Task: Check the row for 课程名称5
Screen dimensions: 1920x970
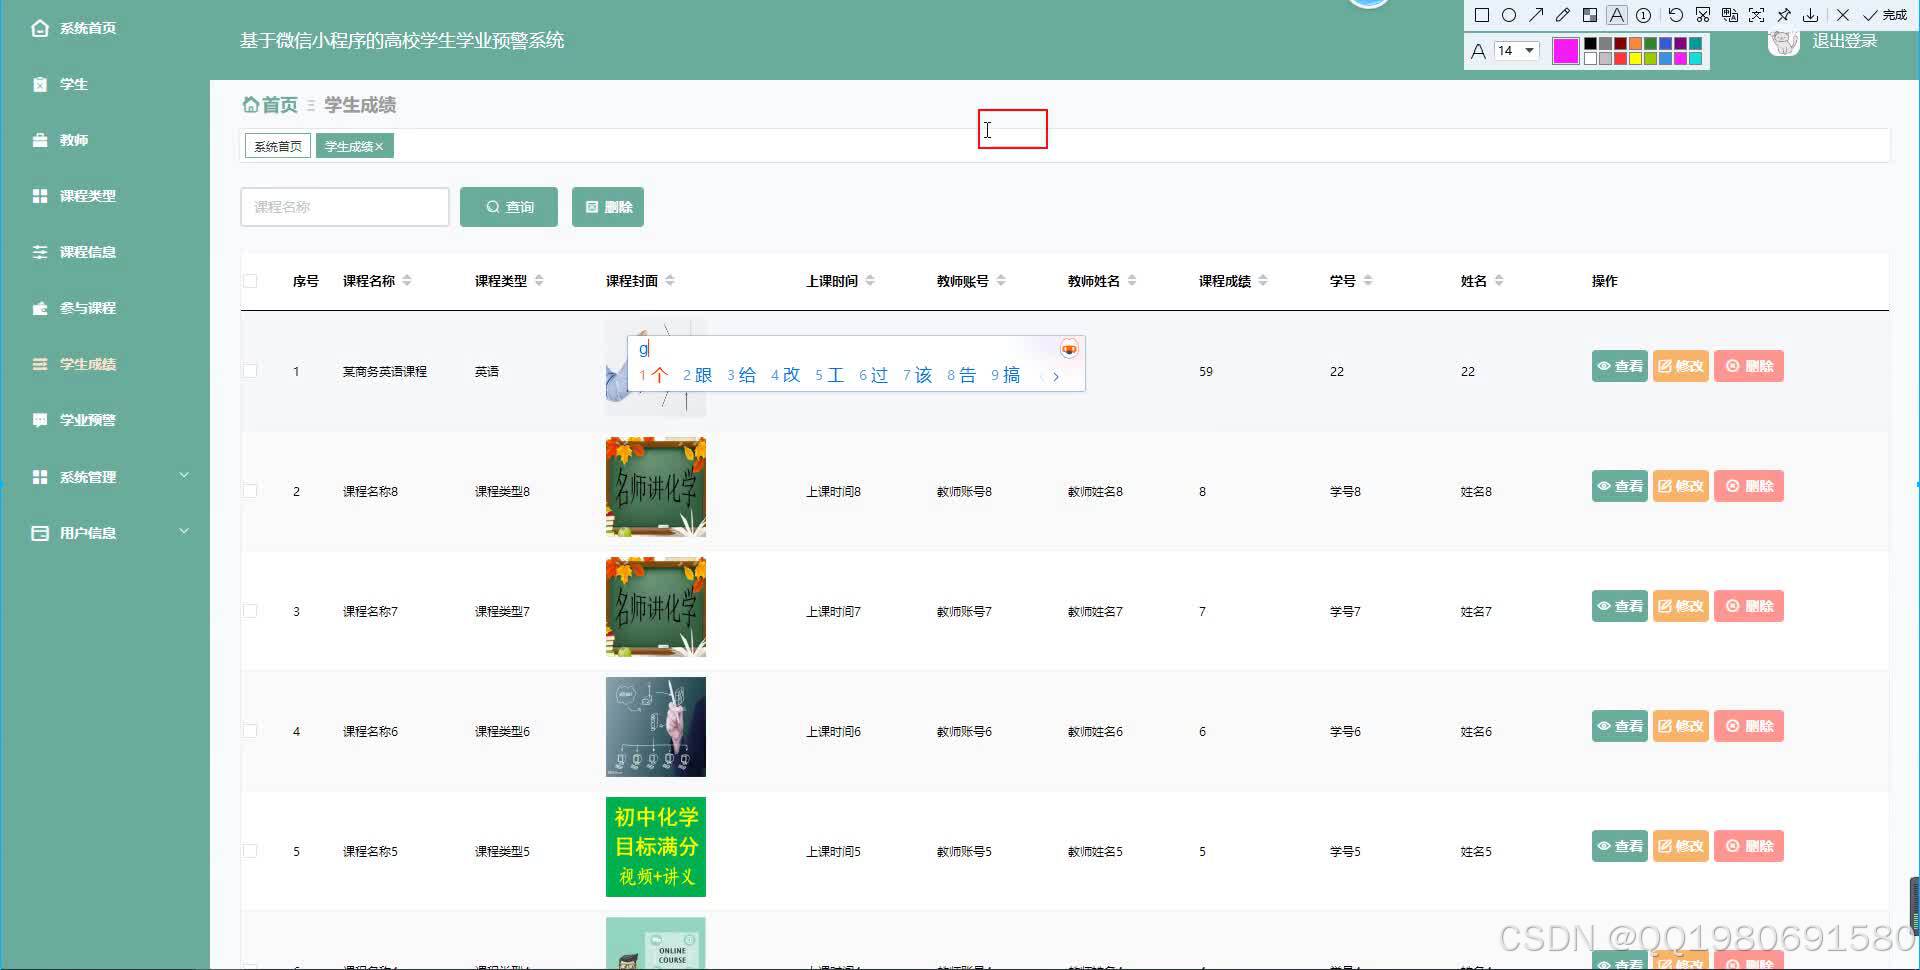Action: coord(250,851)
